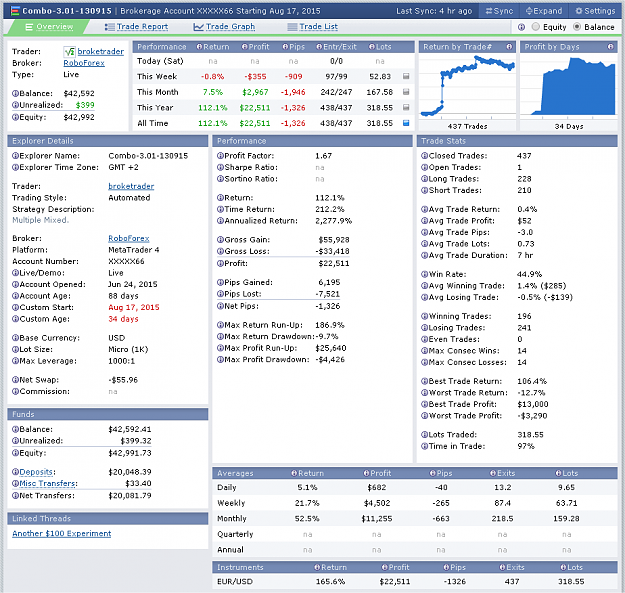
Task: Click info icon next to Max Consec Wins
Action: (x=425, y=351)
